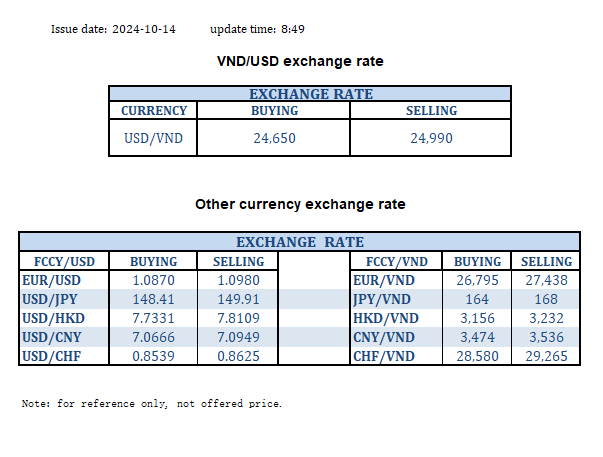603x457 pixels.
Task: Select the USD/JPY buying value 148.41
Action: point(153,299)
